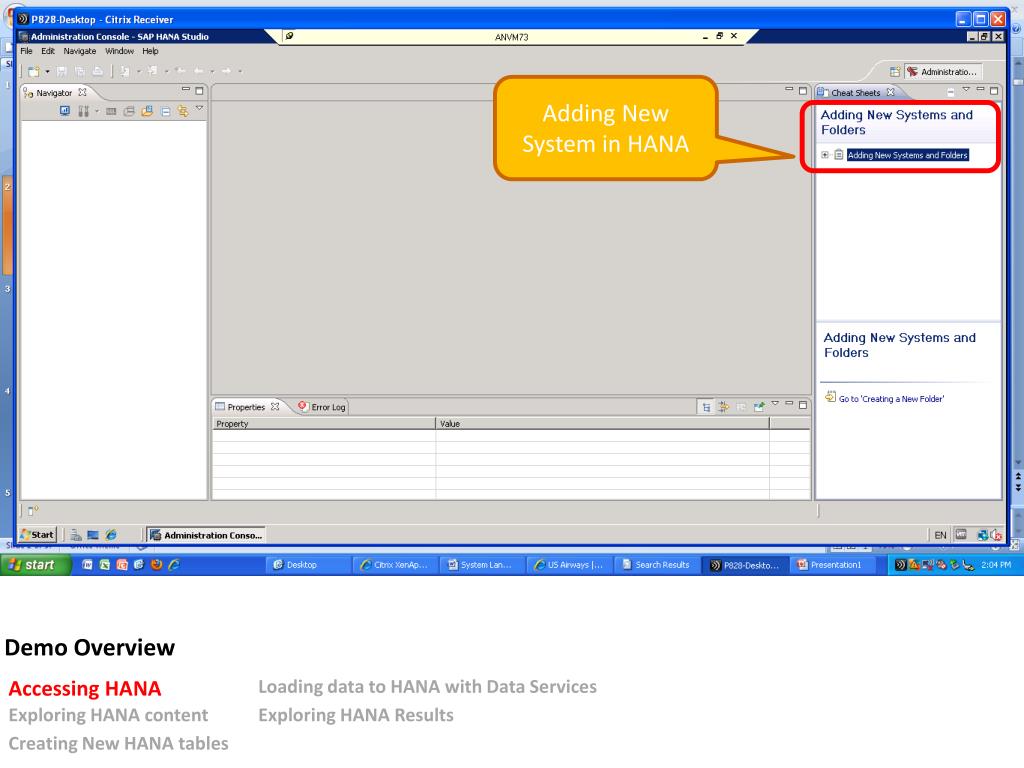The image size is (1024, 768).
Task: Follow Go to 'Creating a New Folder' link
Action: tap(891, 399)
